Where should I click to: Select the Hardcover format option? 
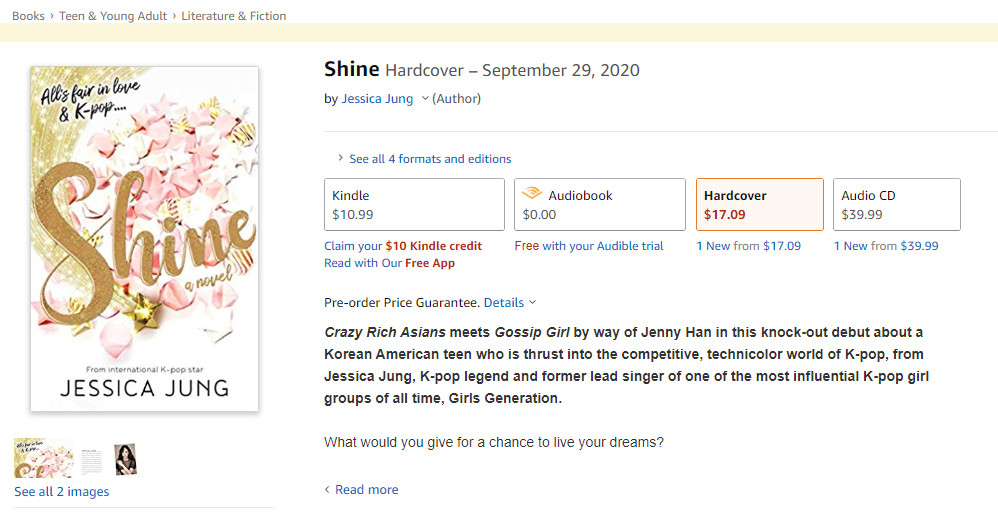tap(759, 205)
